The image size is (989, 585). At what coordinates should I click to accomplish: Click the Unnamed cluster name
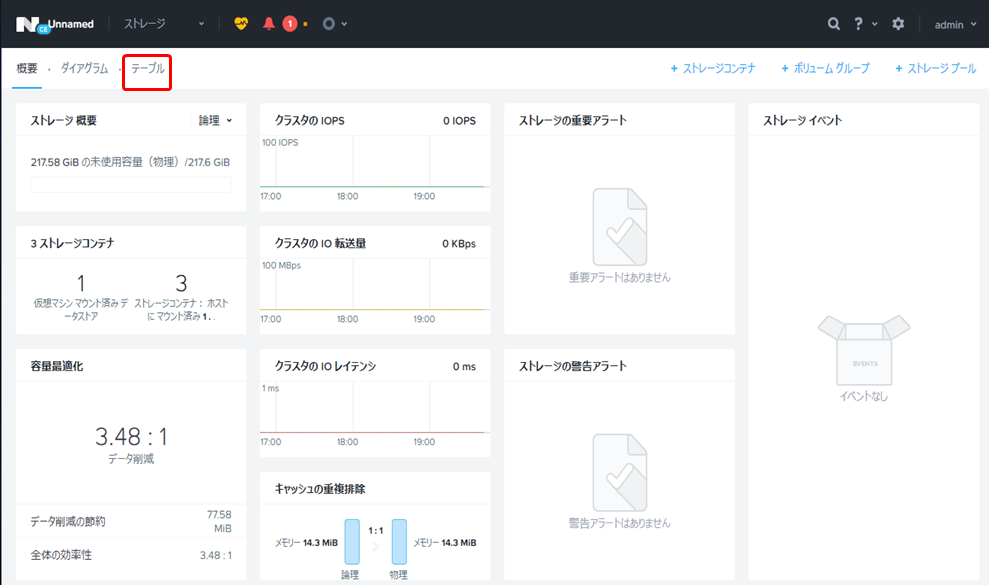pyautogui.click(x=71, y=24)
